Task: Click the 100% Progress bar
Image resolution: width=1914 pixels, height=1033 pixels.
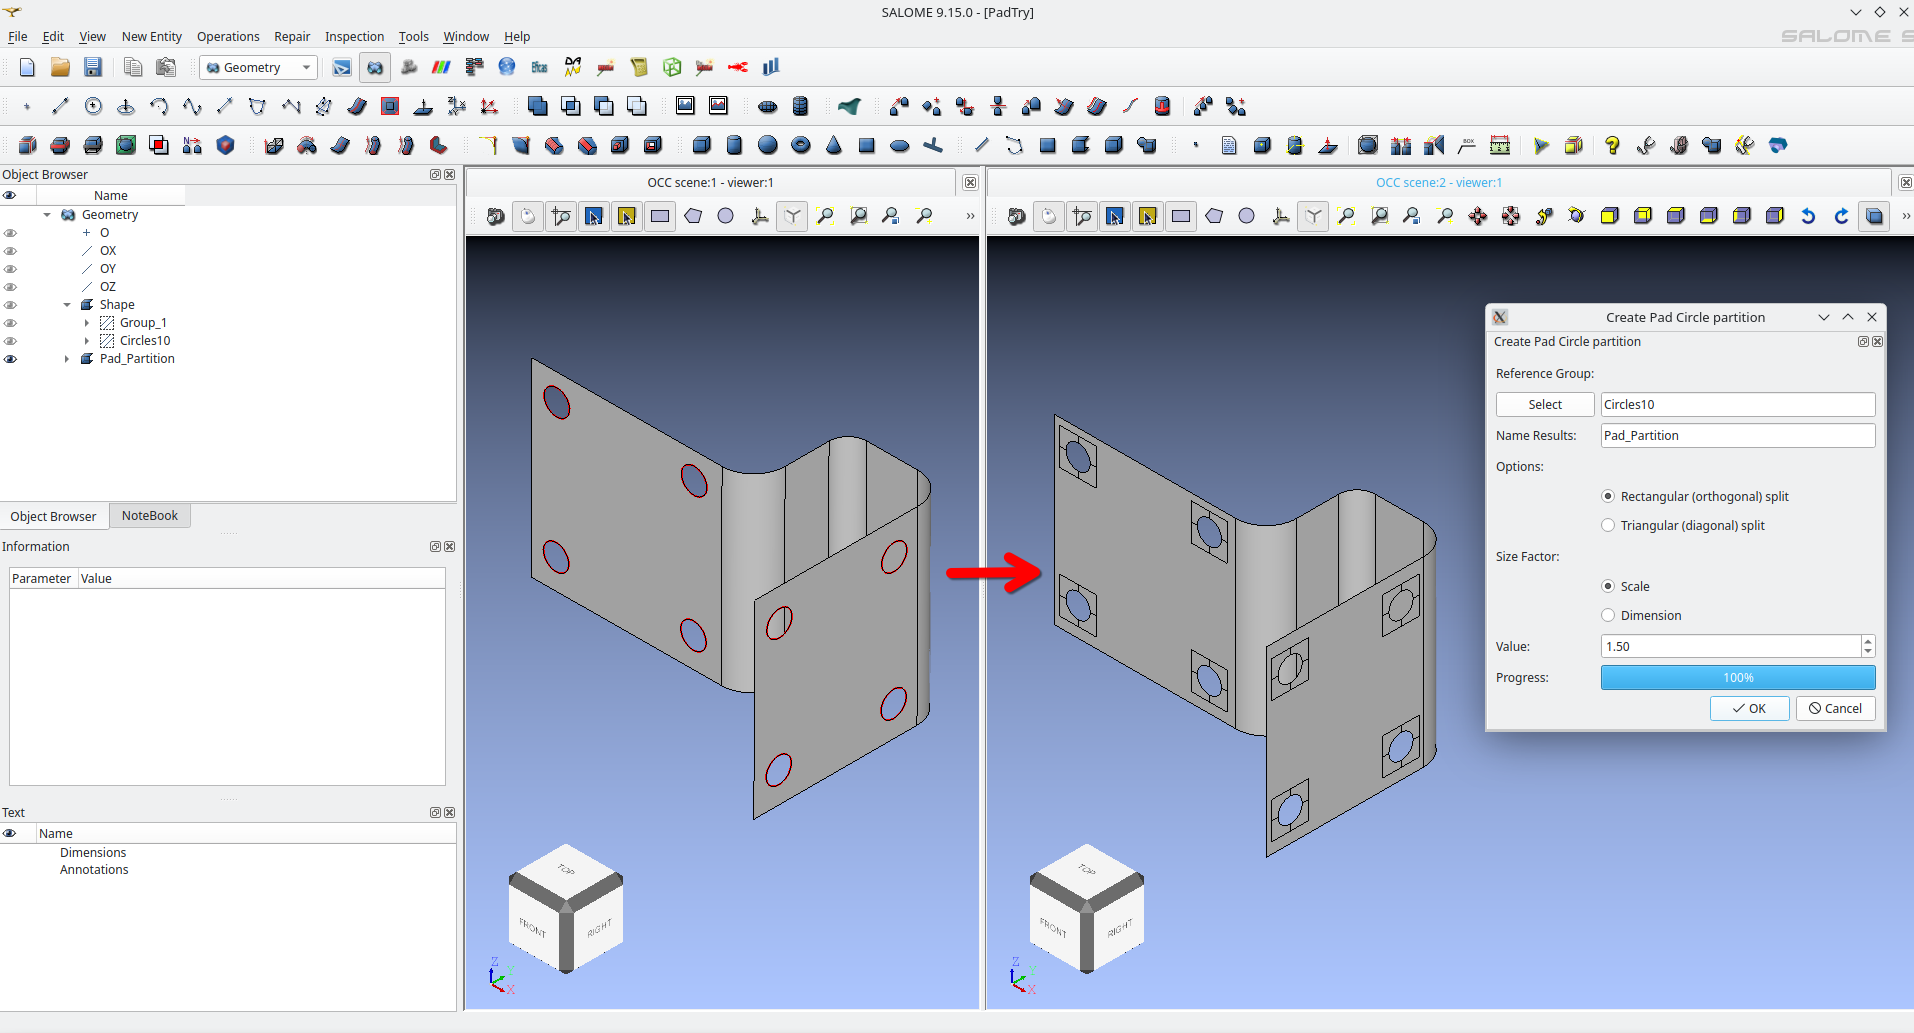Action: pos(1737,677)
